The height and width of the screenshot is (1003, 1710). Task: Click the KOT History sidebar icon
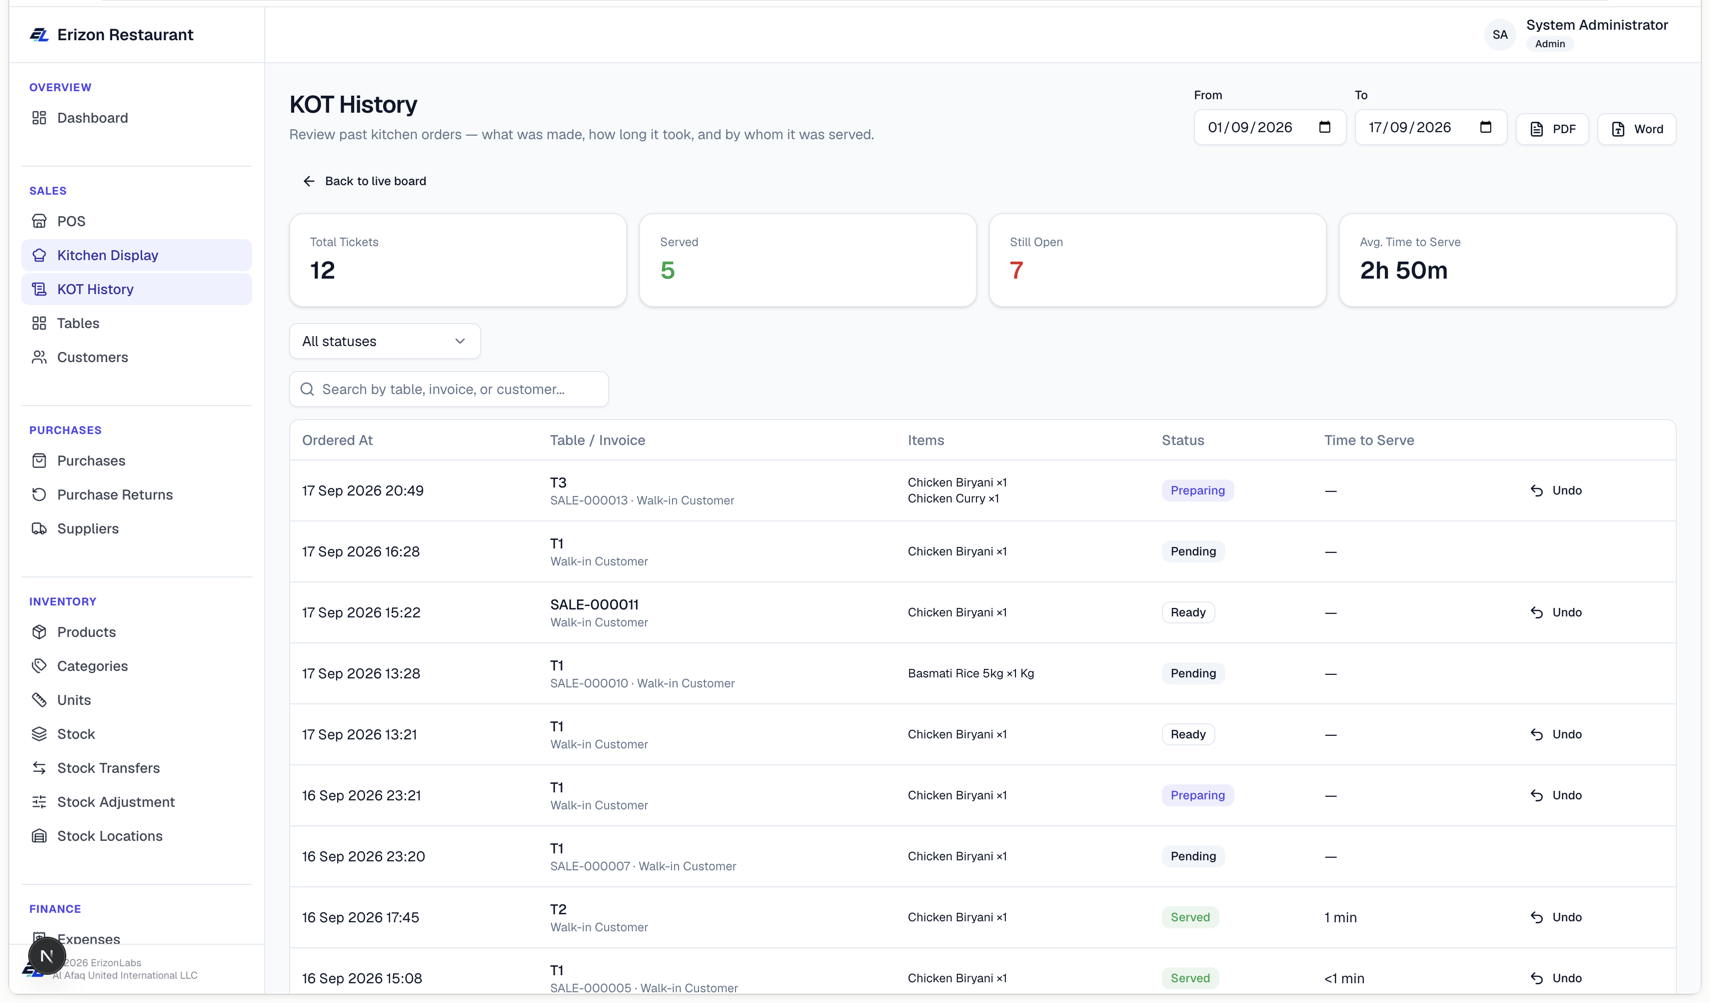point(39,289)
